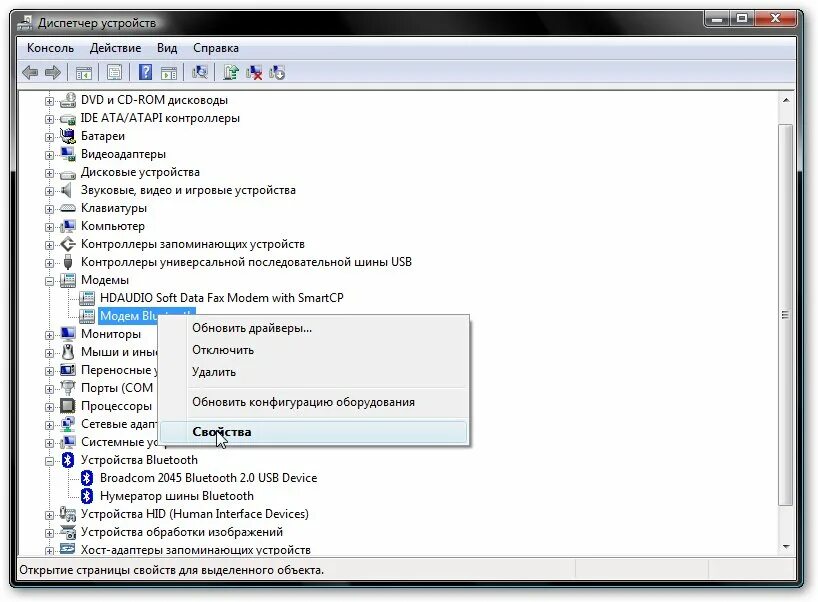Select the highlighted Модем Bluetooth item
818x602 pixels.
[128, 316]
